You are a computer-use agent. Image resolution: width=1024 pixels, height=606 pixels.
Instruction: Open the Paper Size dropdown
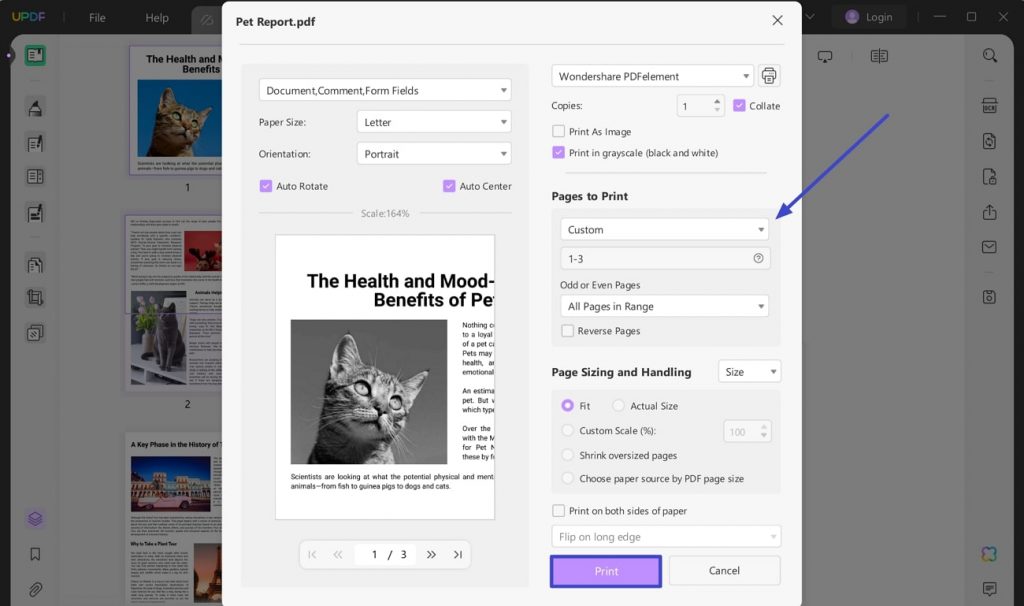[x=433, y=121]
